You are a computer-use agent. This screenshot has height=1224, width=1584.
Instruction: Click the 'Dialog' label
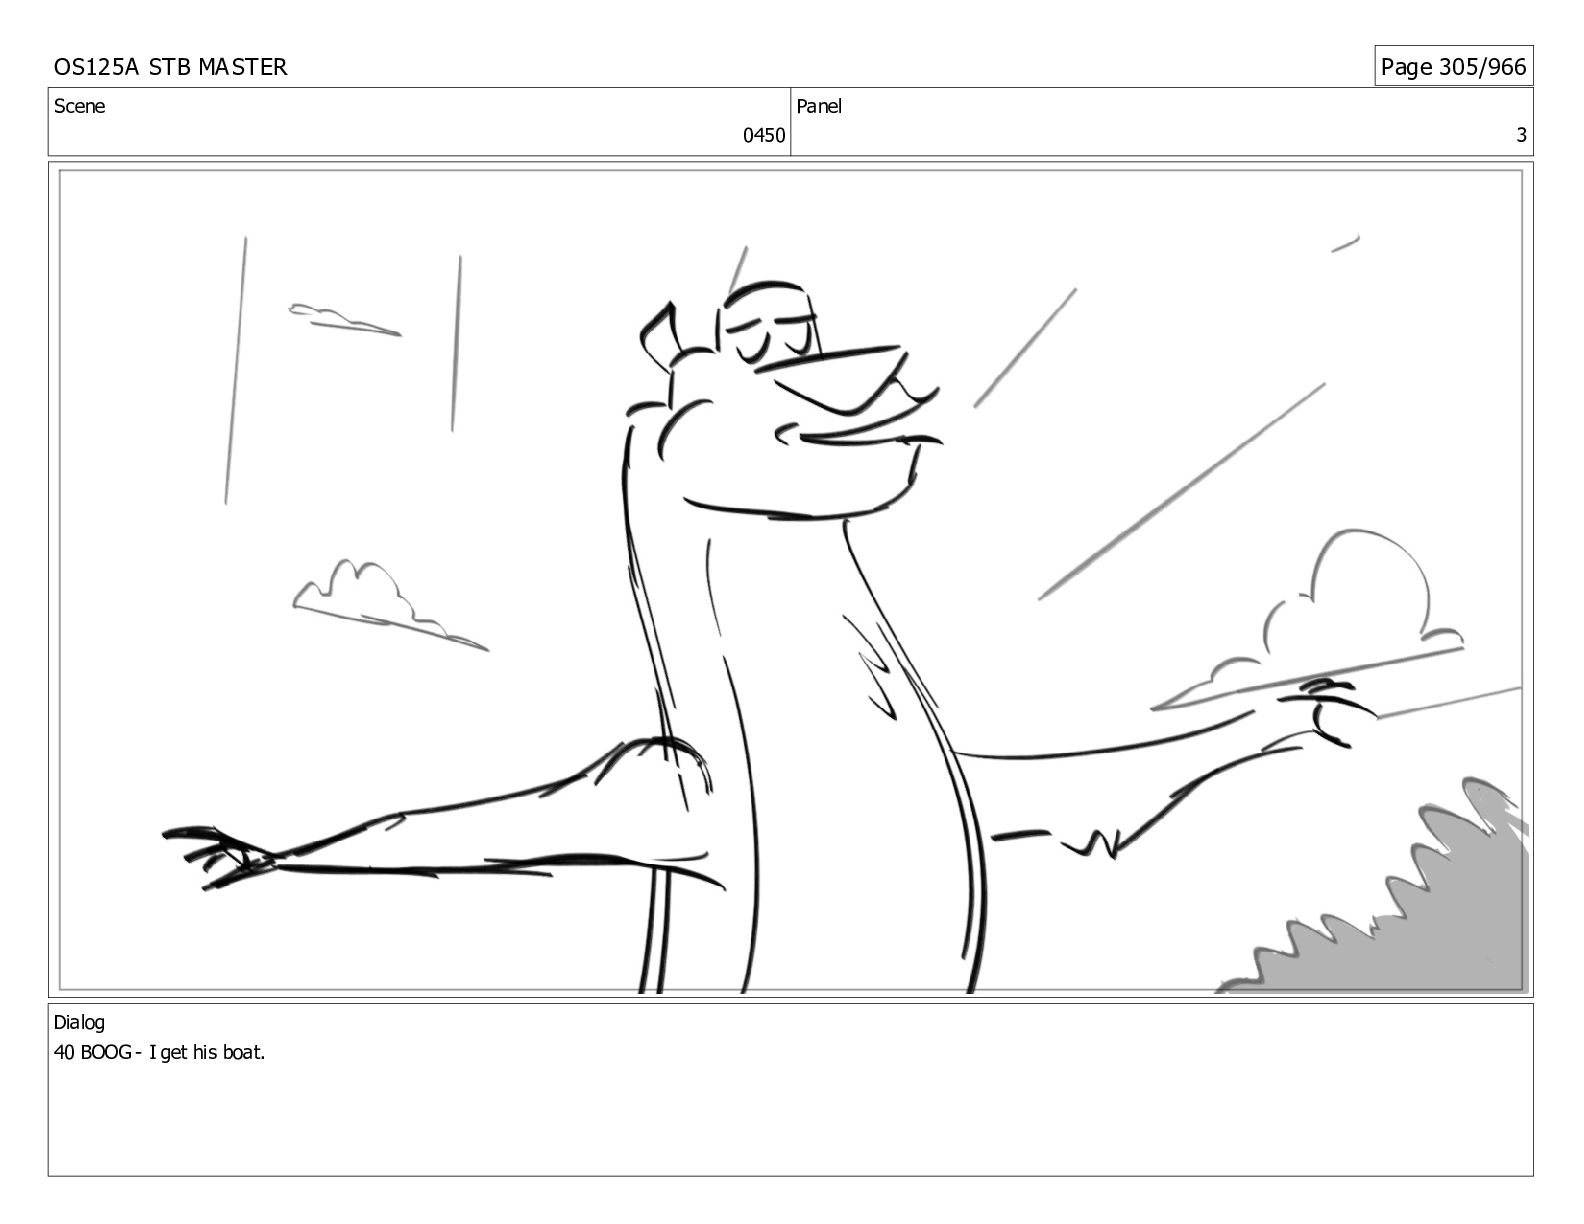pos(79,1022)
